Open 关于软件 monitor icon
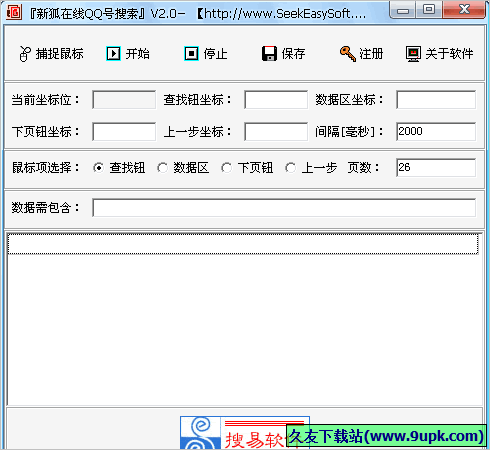The width and height of the screenshot is (490, 450). point(413,54)
